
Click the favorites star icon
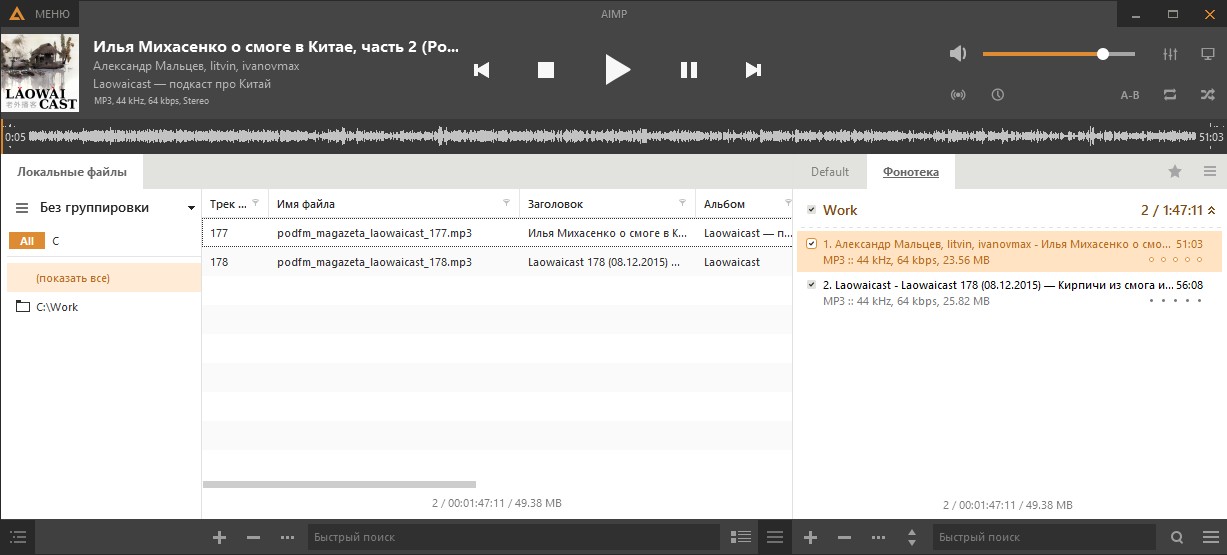click(x=1175, y=172)
